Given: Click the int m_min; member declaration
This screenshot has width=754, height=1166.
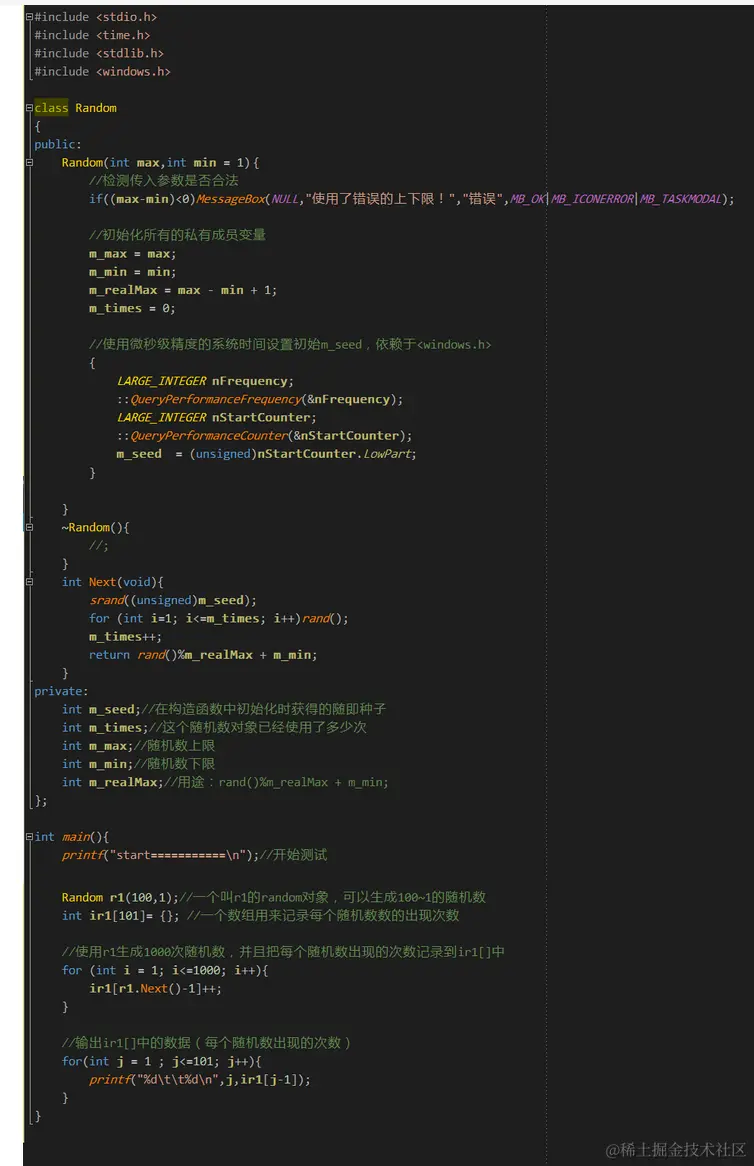Looking at the screenshot, I should coord(97,764).
